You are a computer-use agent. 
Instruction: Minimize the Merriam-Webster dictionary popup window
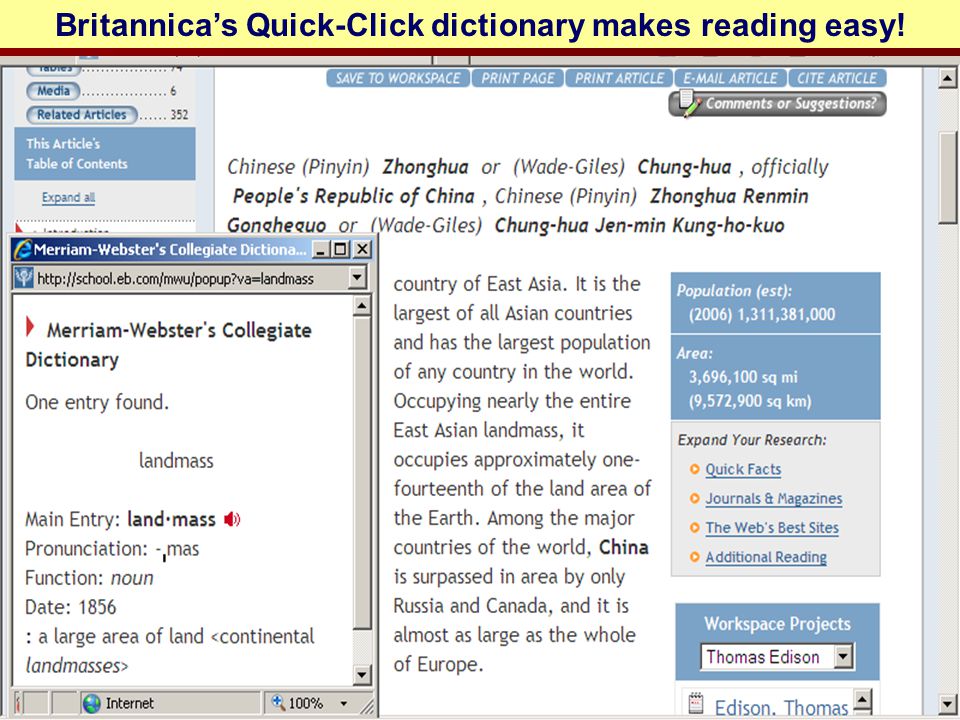321,249
